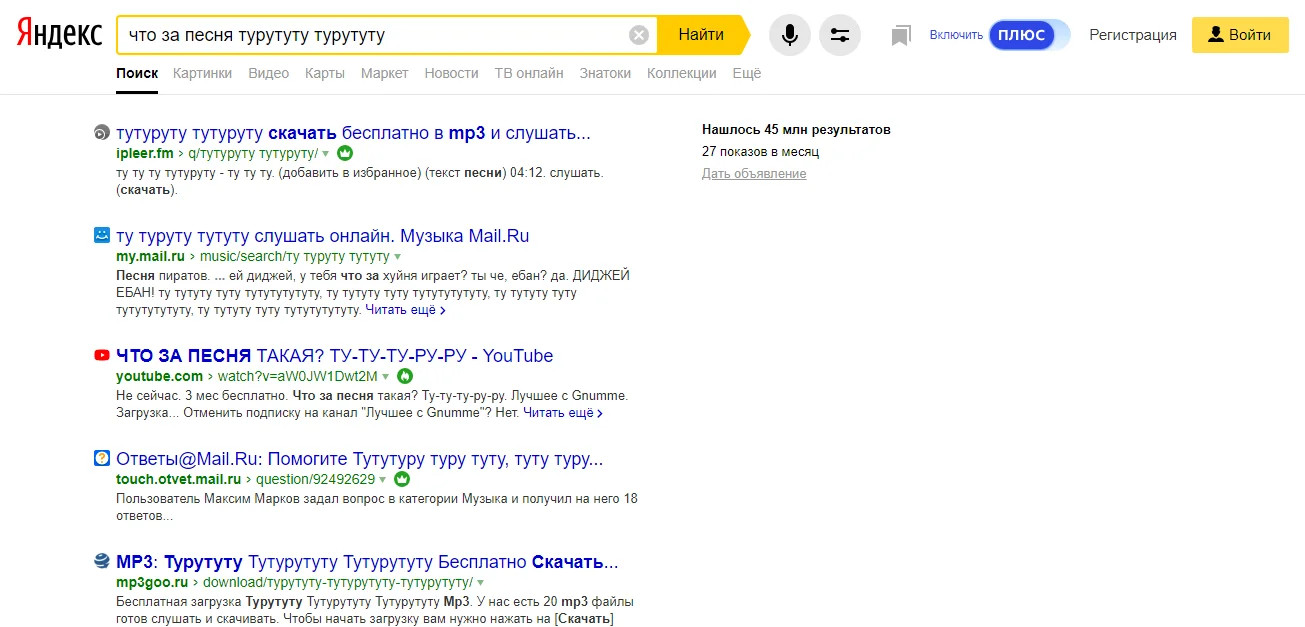Click the green crown badge next to ipleer.fm
Image resolution: width=1305 pixels, height=627 pixels.
[345, 153]
